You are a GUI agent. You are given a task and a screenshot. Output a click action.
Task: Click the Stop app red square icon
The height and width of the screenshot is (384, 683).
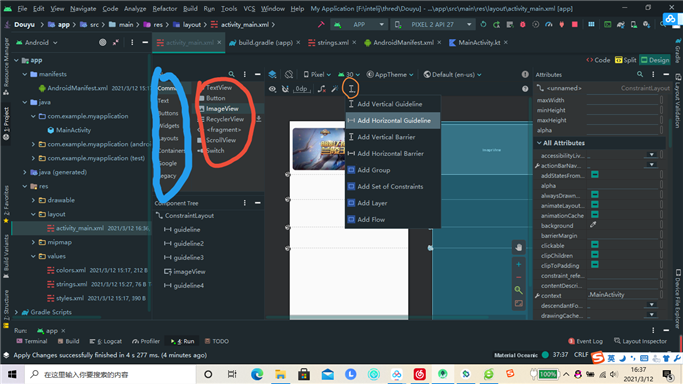click(x=575, y=24)
